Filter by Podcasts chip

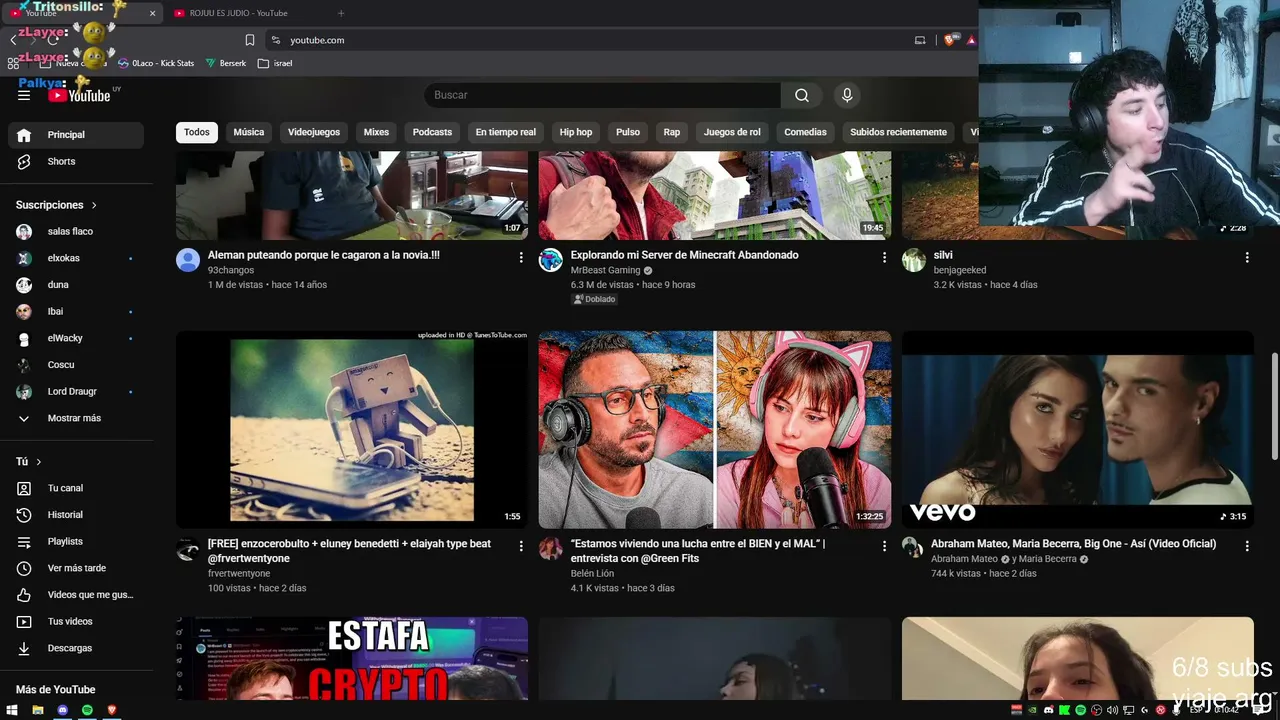pyautogui.click(x=432, y=132)
